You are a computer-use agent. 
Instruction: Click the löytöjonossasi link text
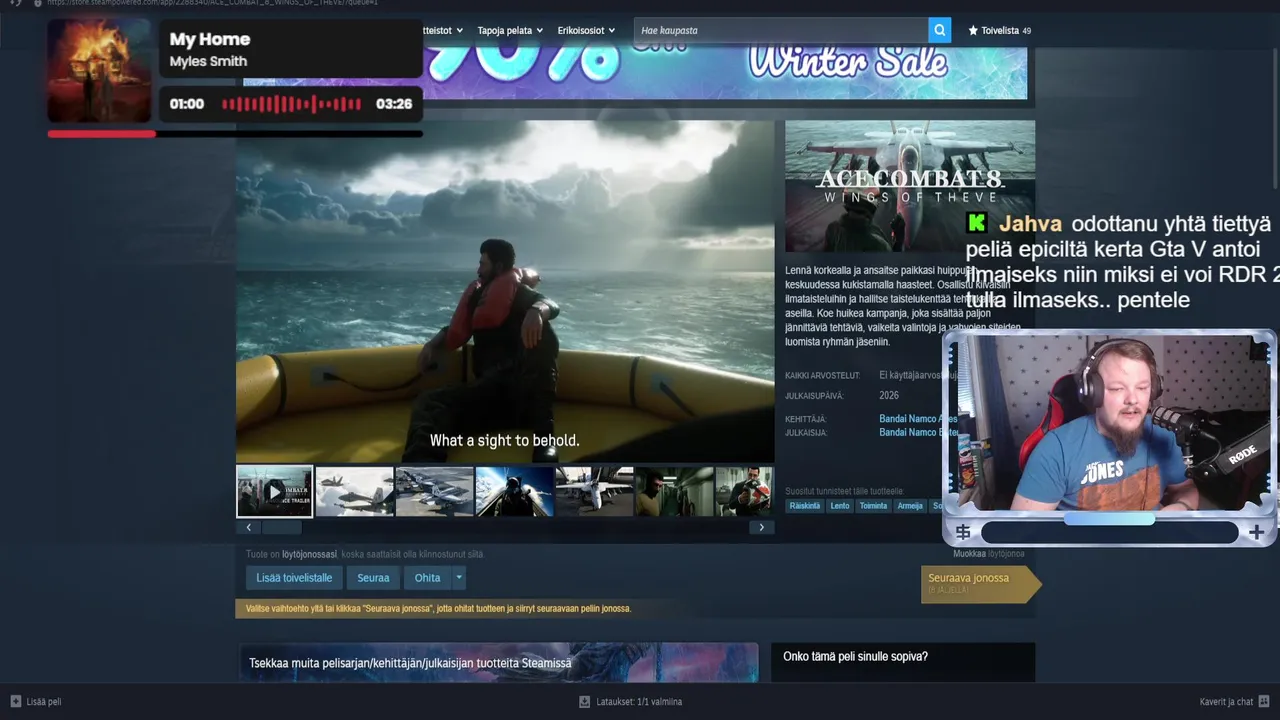click(x=309, y=554)
